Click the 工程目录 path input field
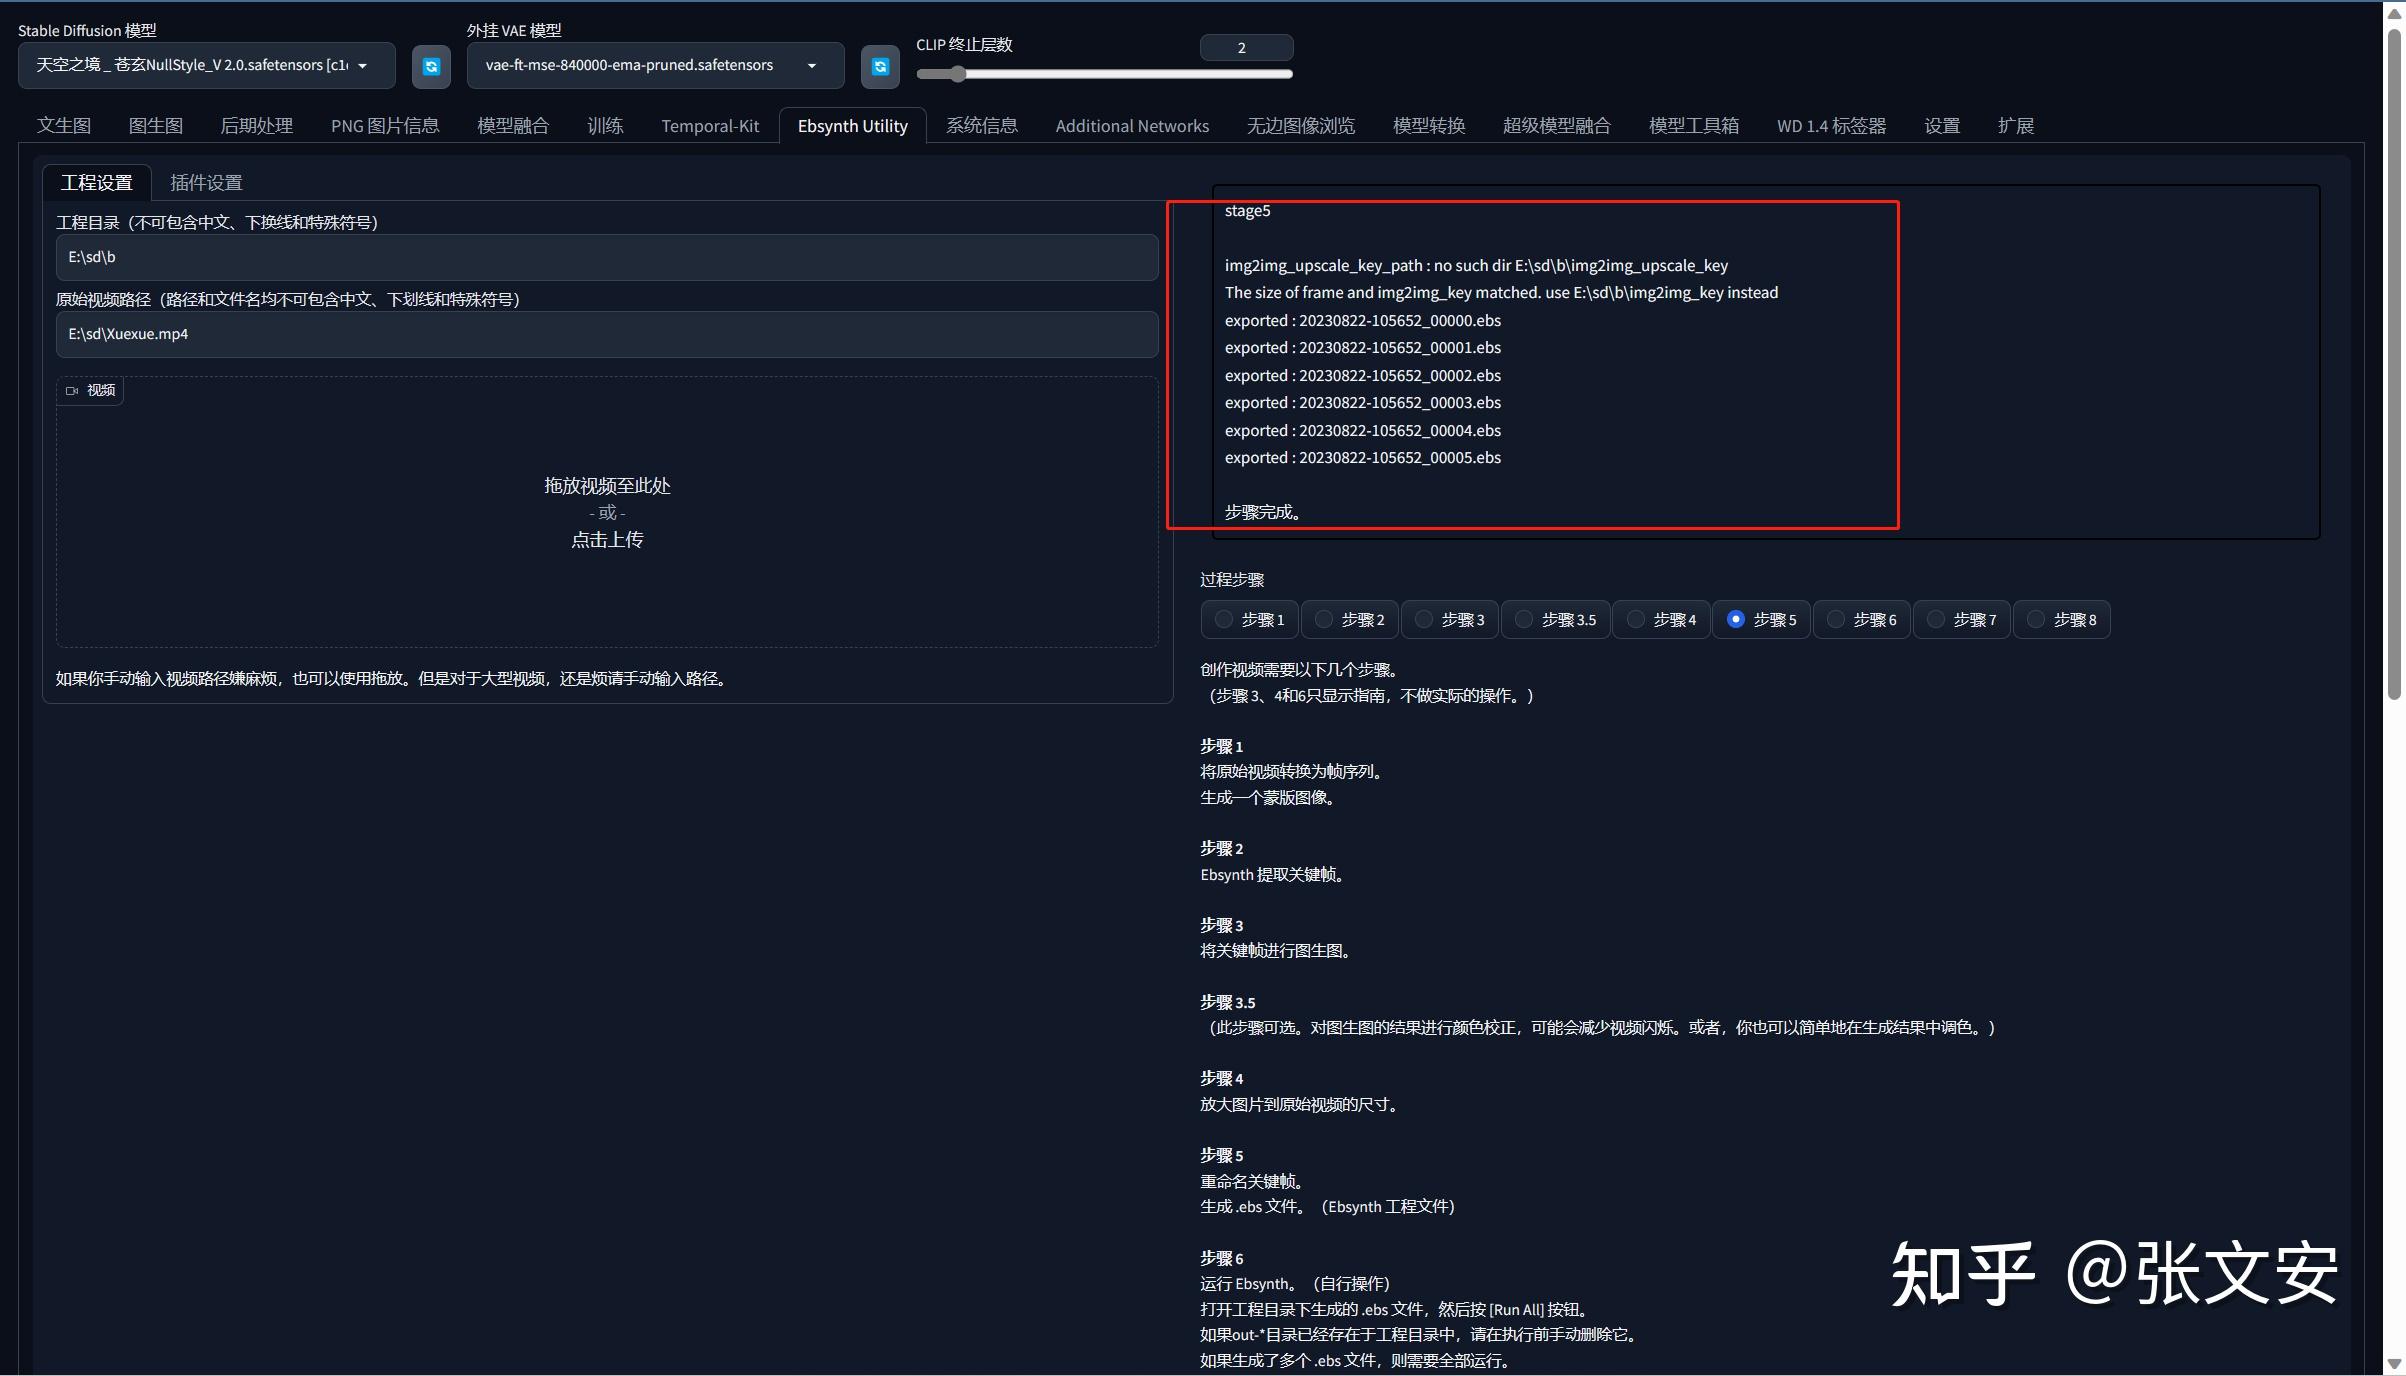 pos(607,257)
